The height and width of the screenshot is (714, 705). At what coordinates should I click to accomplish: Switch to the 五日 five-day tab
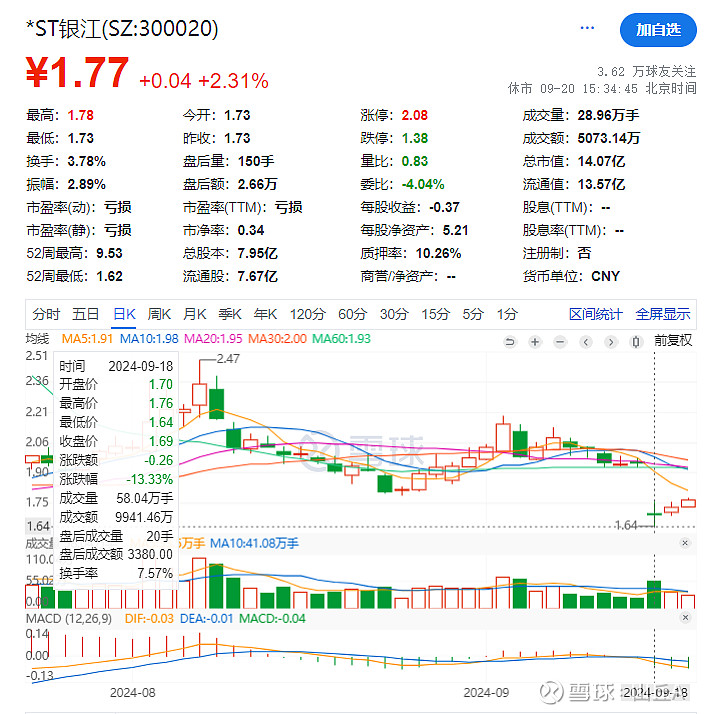(86, 314)
